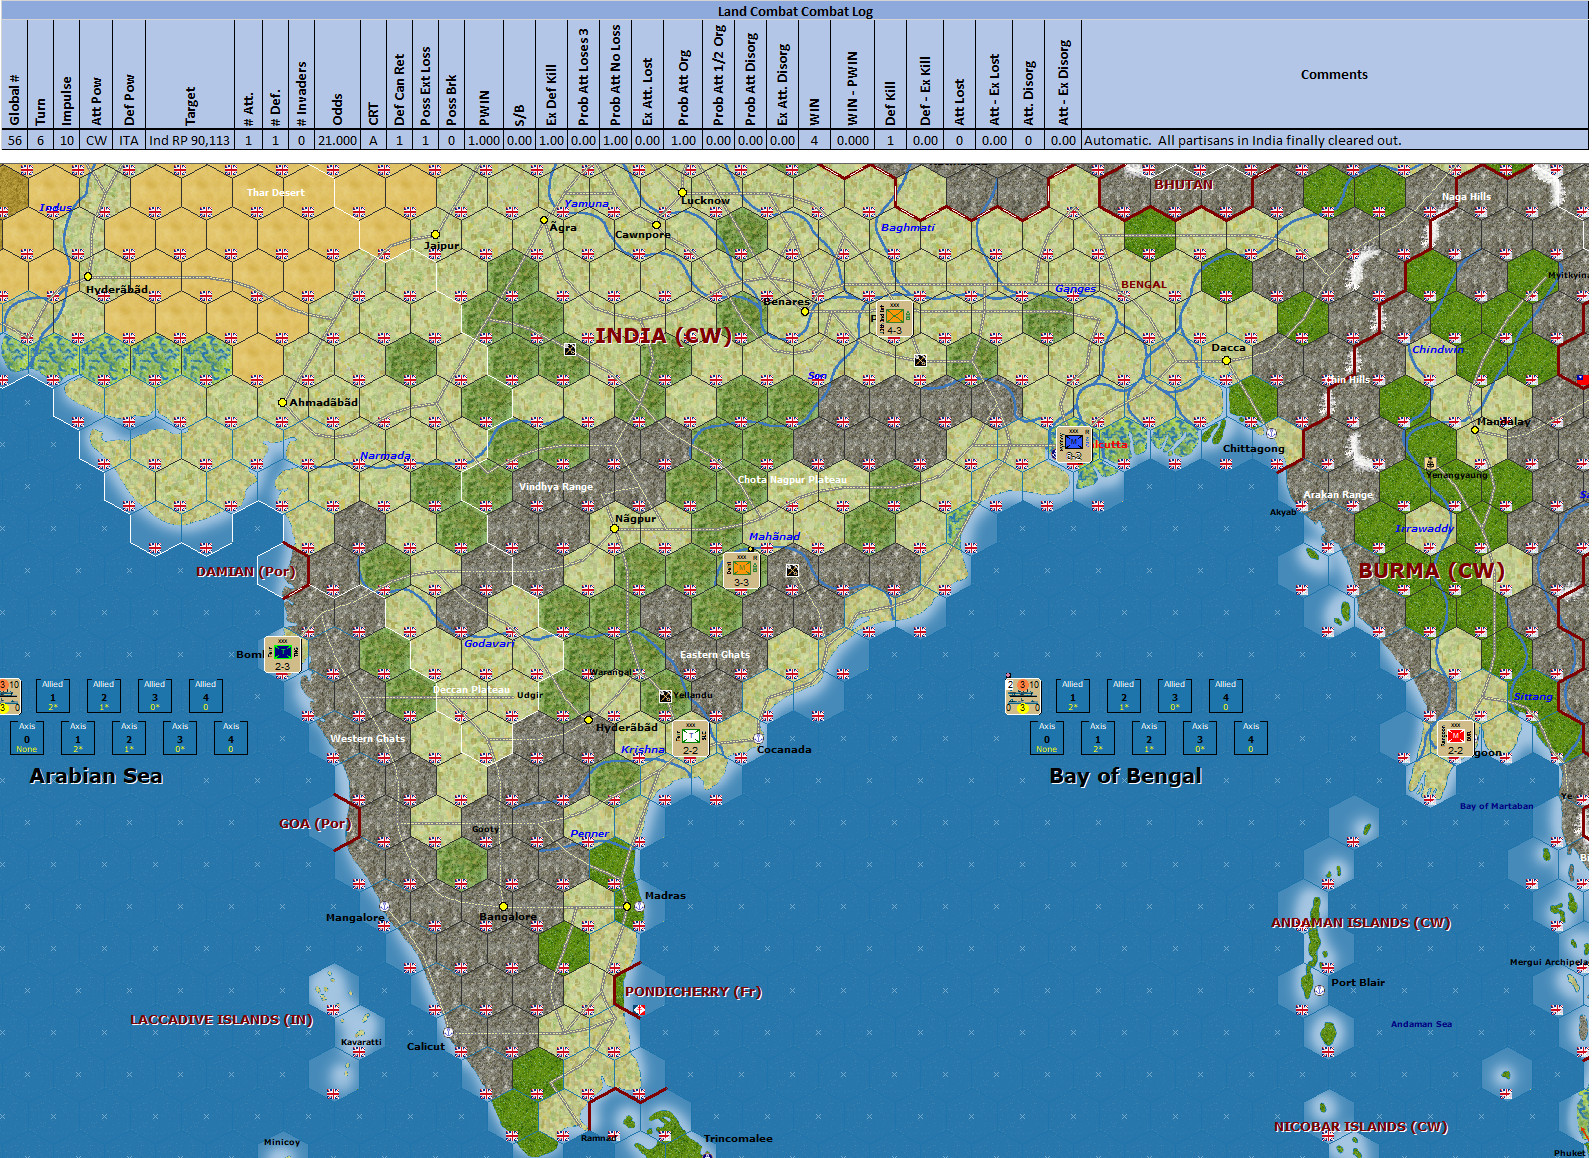Click the Target column header
The height and width of the screenshot is (1158, 1592).
(x=190, y=75)
